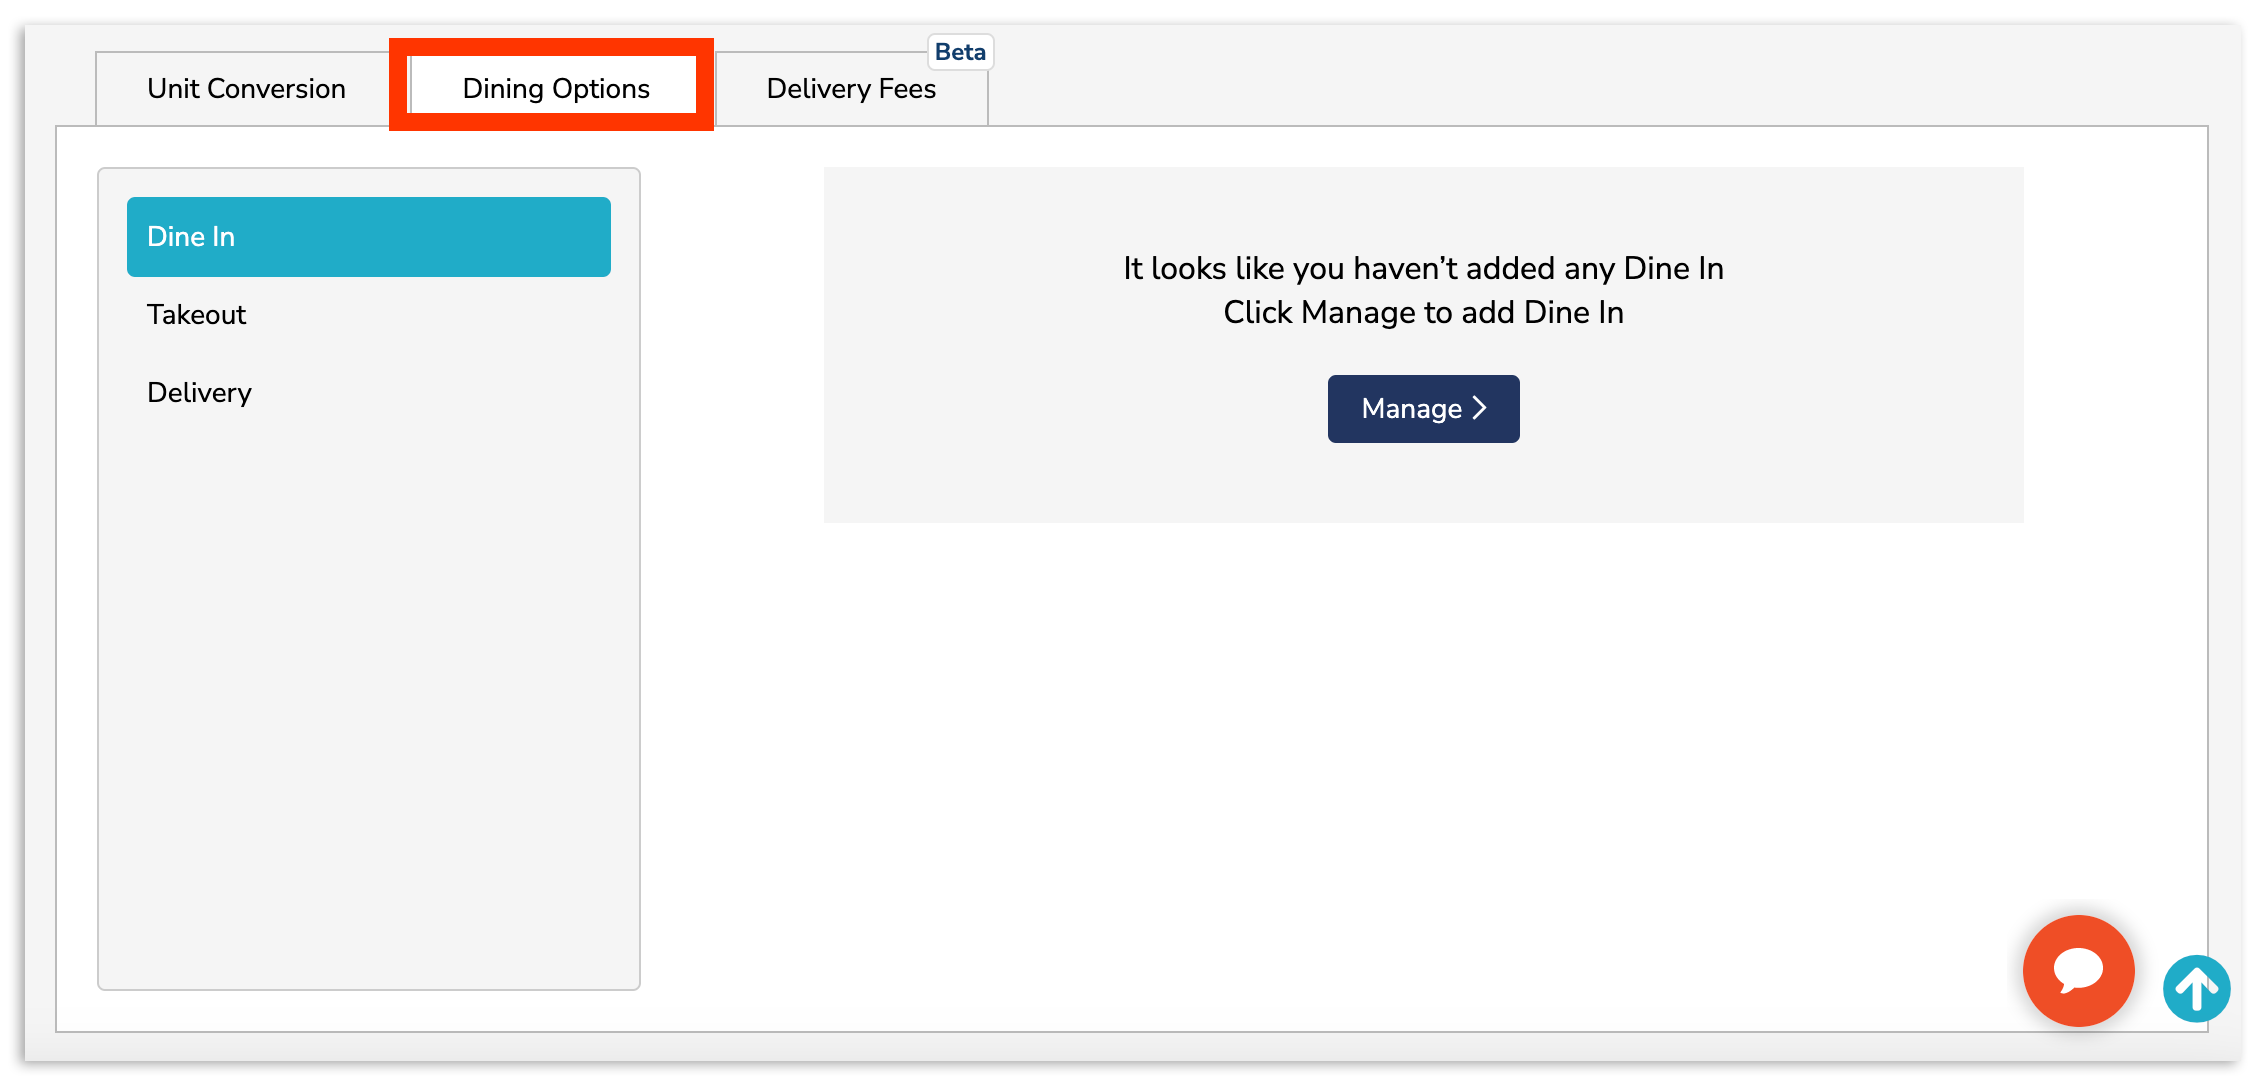The image size is (2266, 1086).
Task: Click the white speech bubble glyph
Action: pyautogui.click(x=2078, y=968)
